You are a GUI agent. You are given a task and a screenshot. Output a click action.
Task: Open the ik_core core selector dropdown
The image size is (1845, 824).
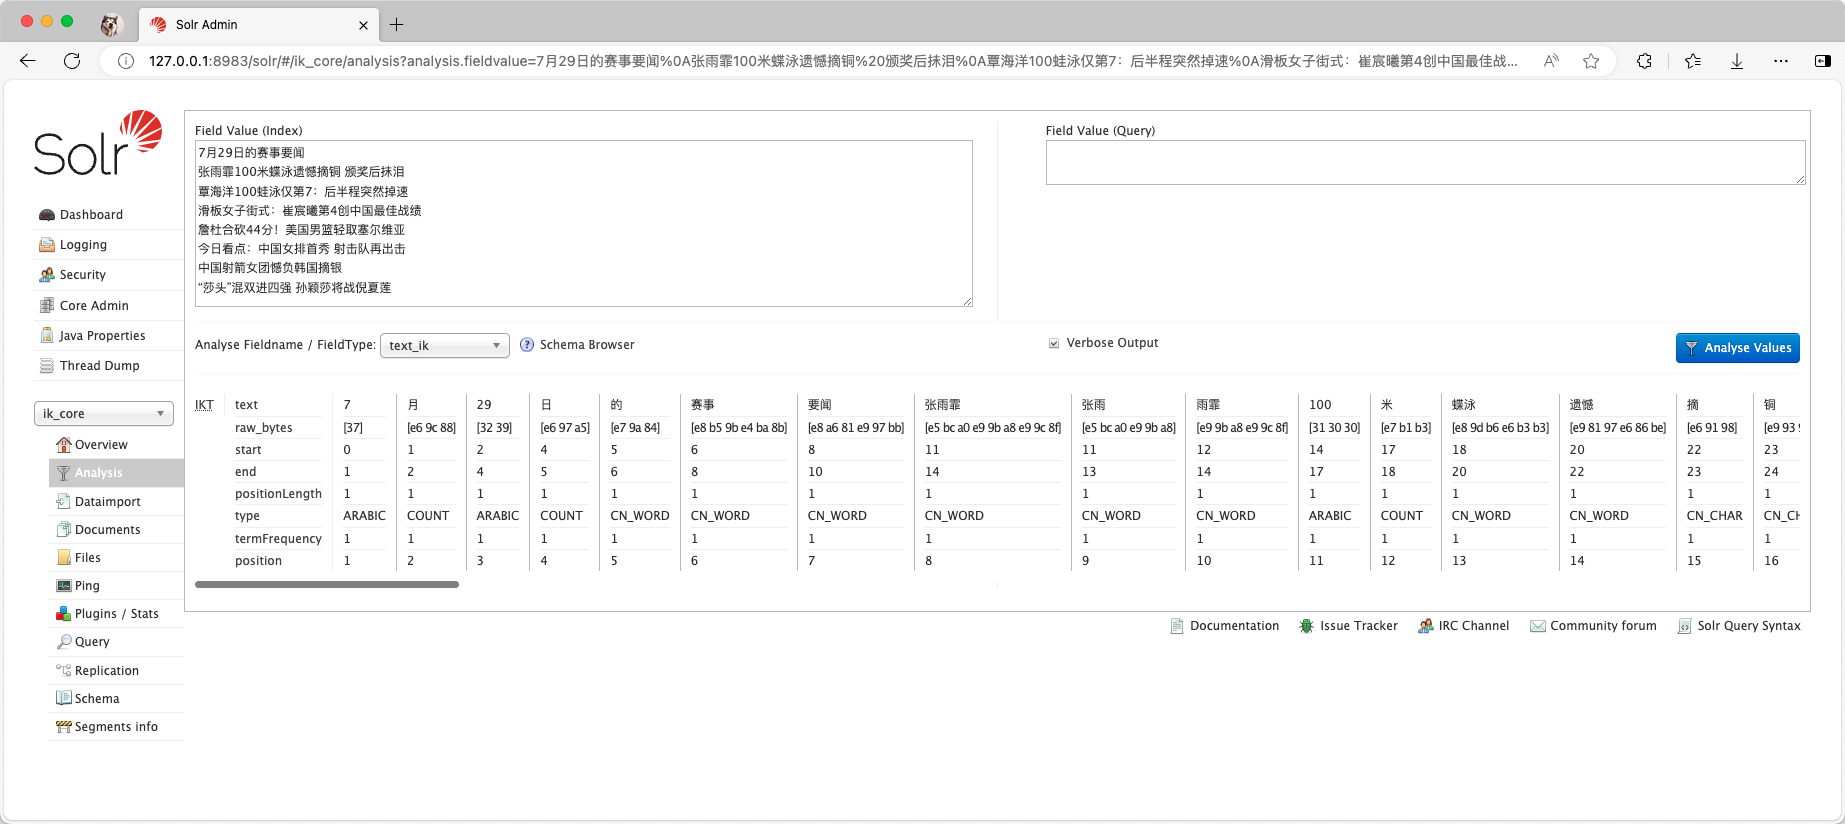coord(104,414)
